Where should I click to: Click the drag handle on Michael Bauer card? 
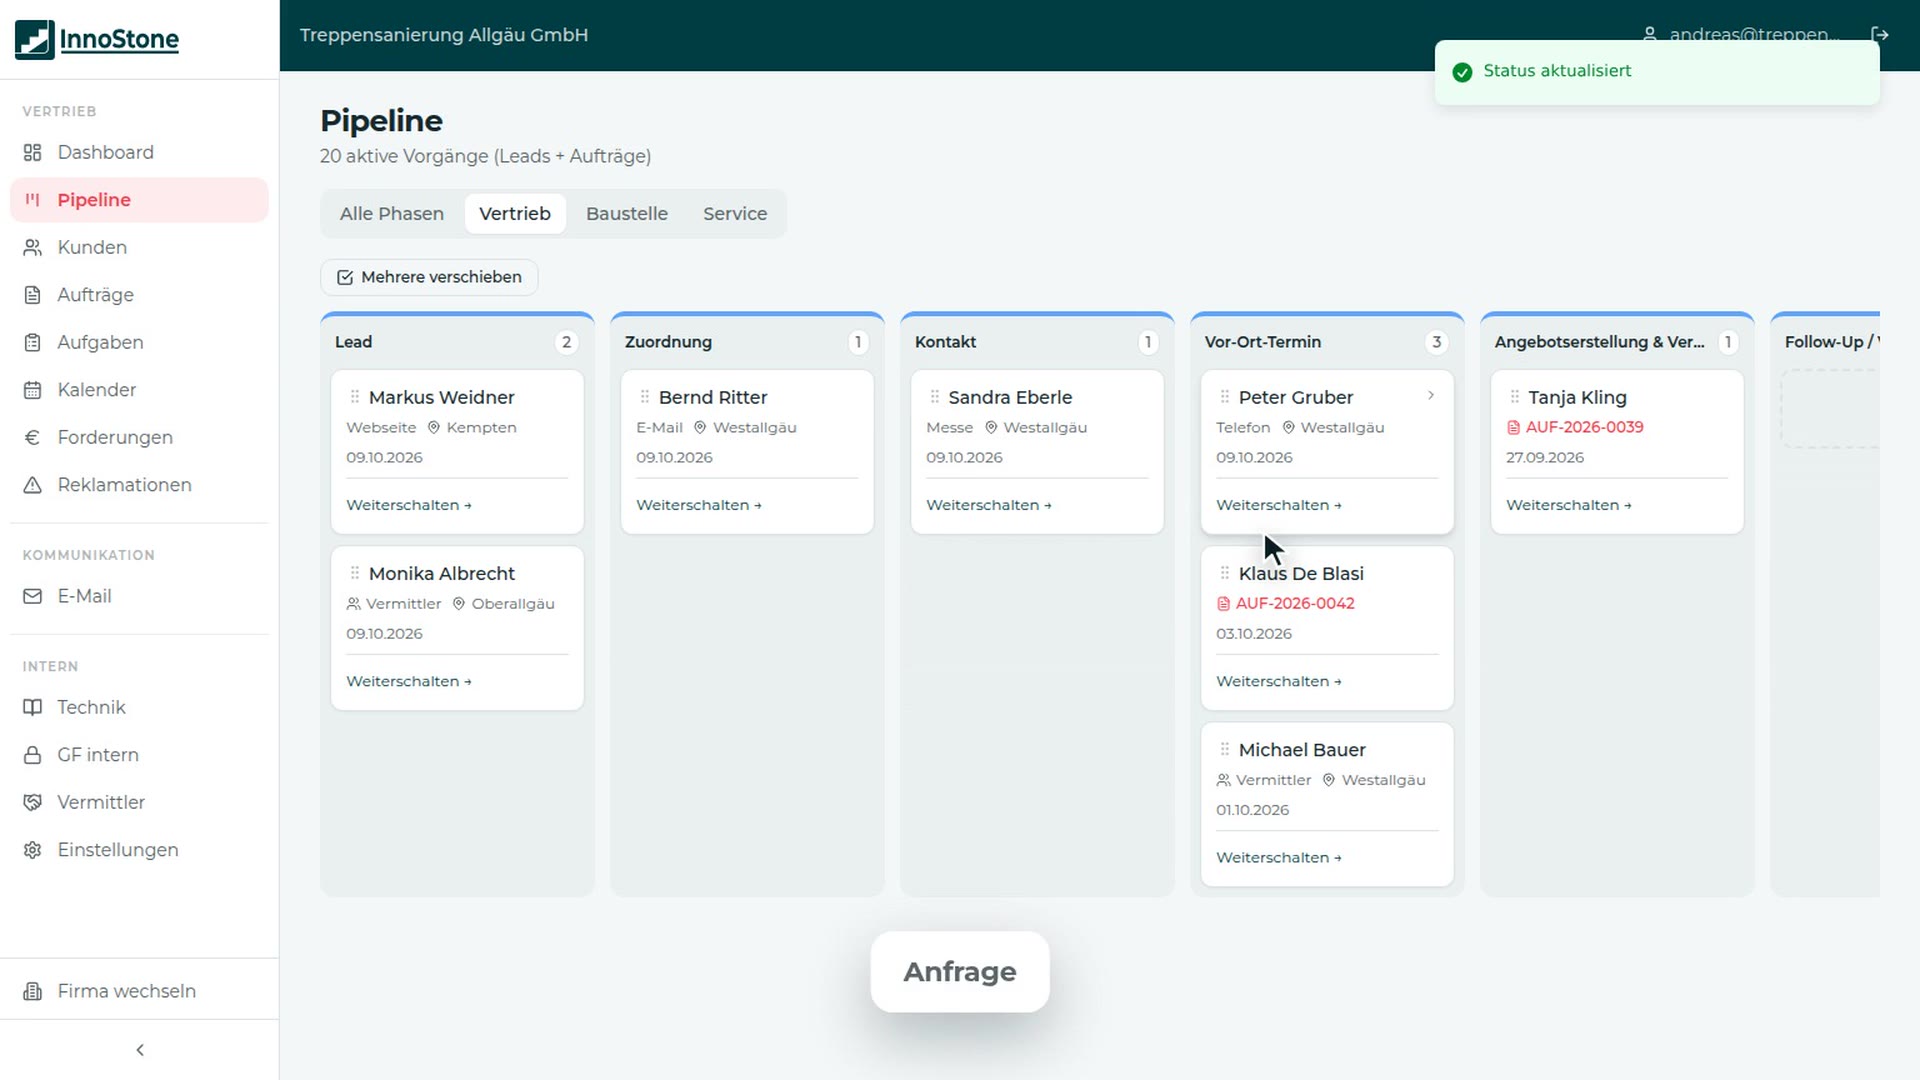tap(1225, 749)
